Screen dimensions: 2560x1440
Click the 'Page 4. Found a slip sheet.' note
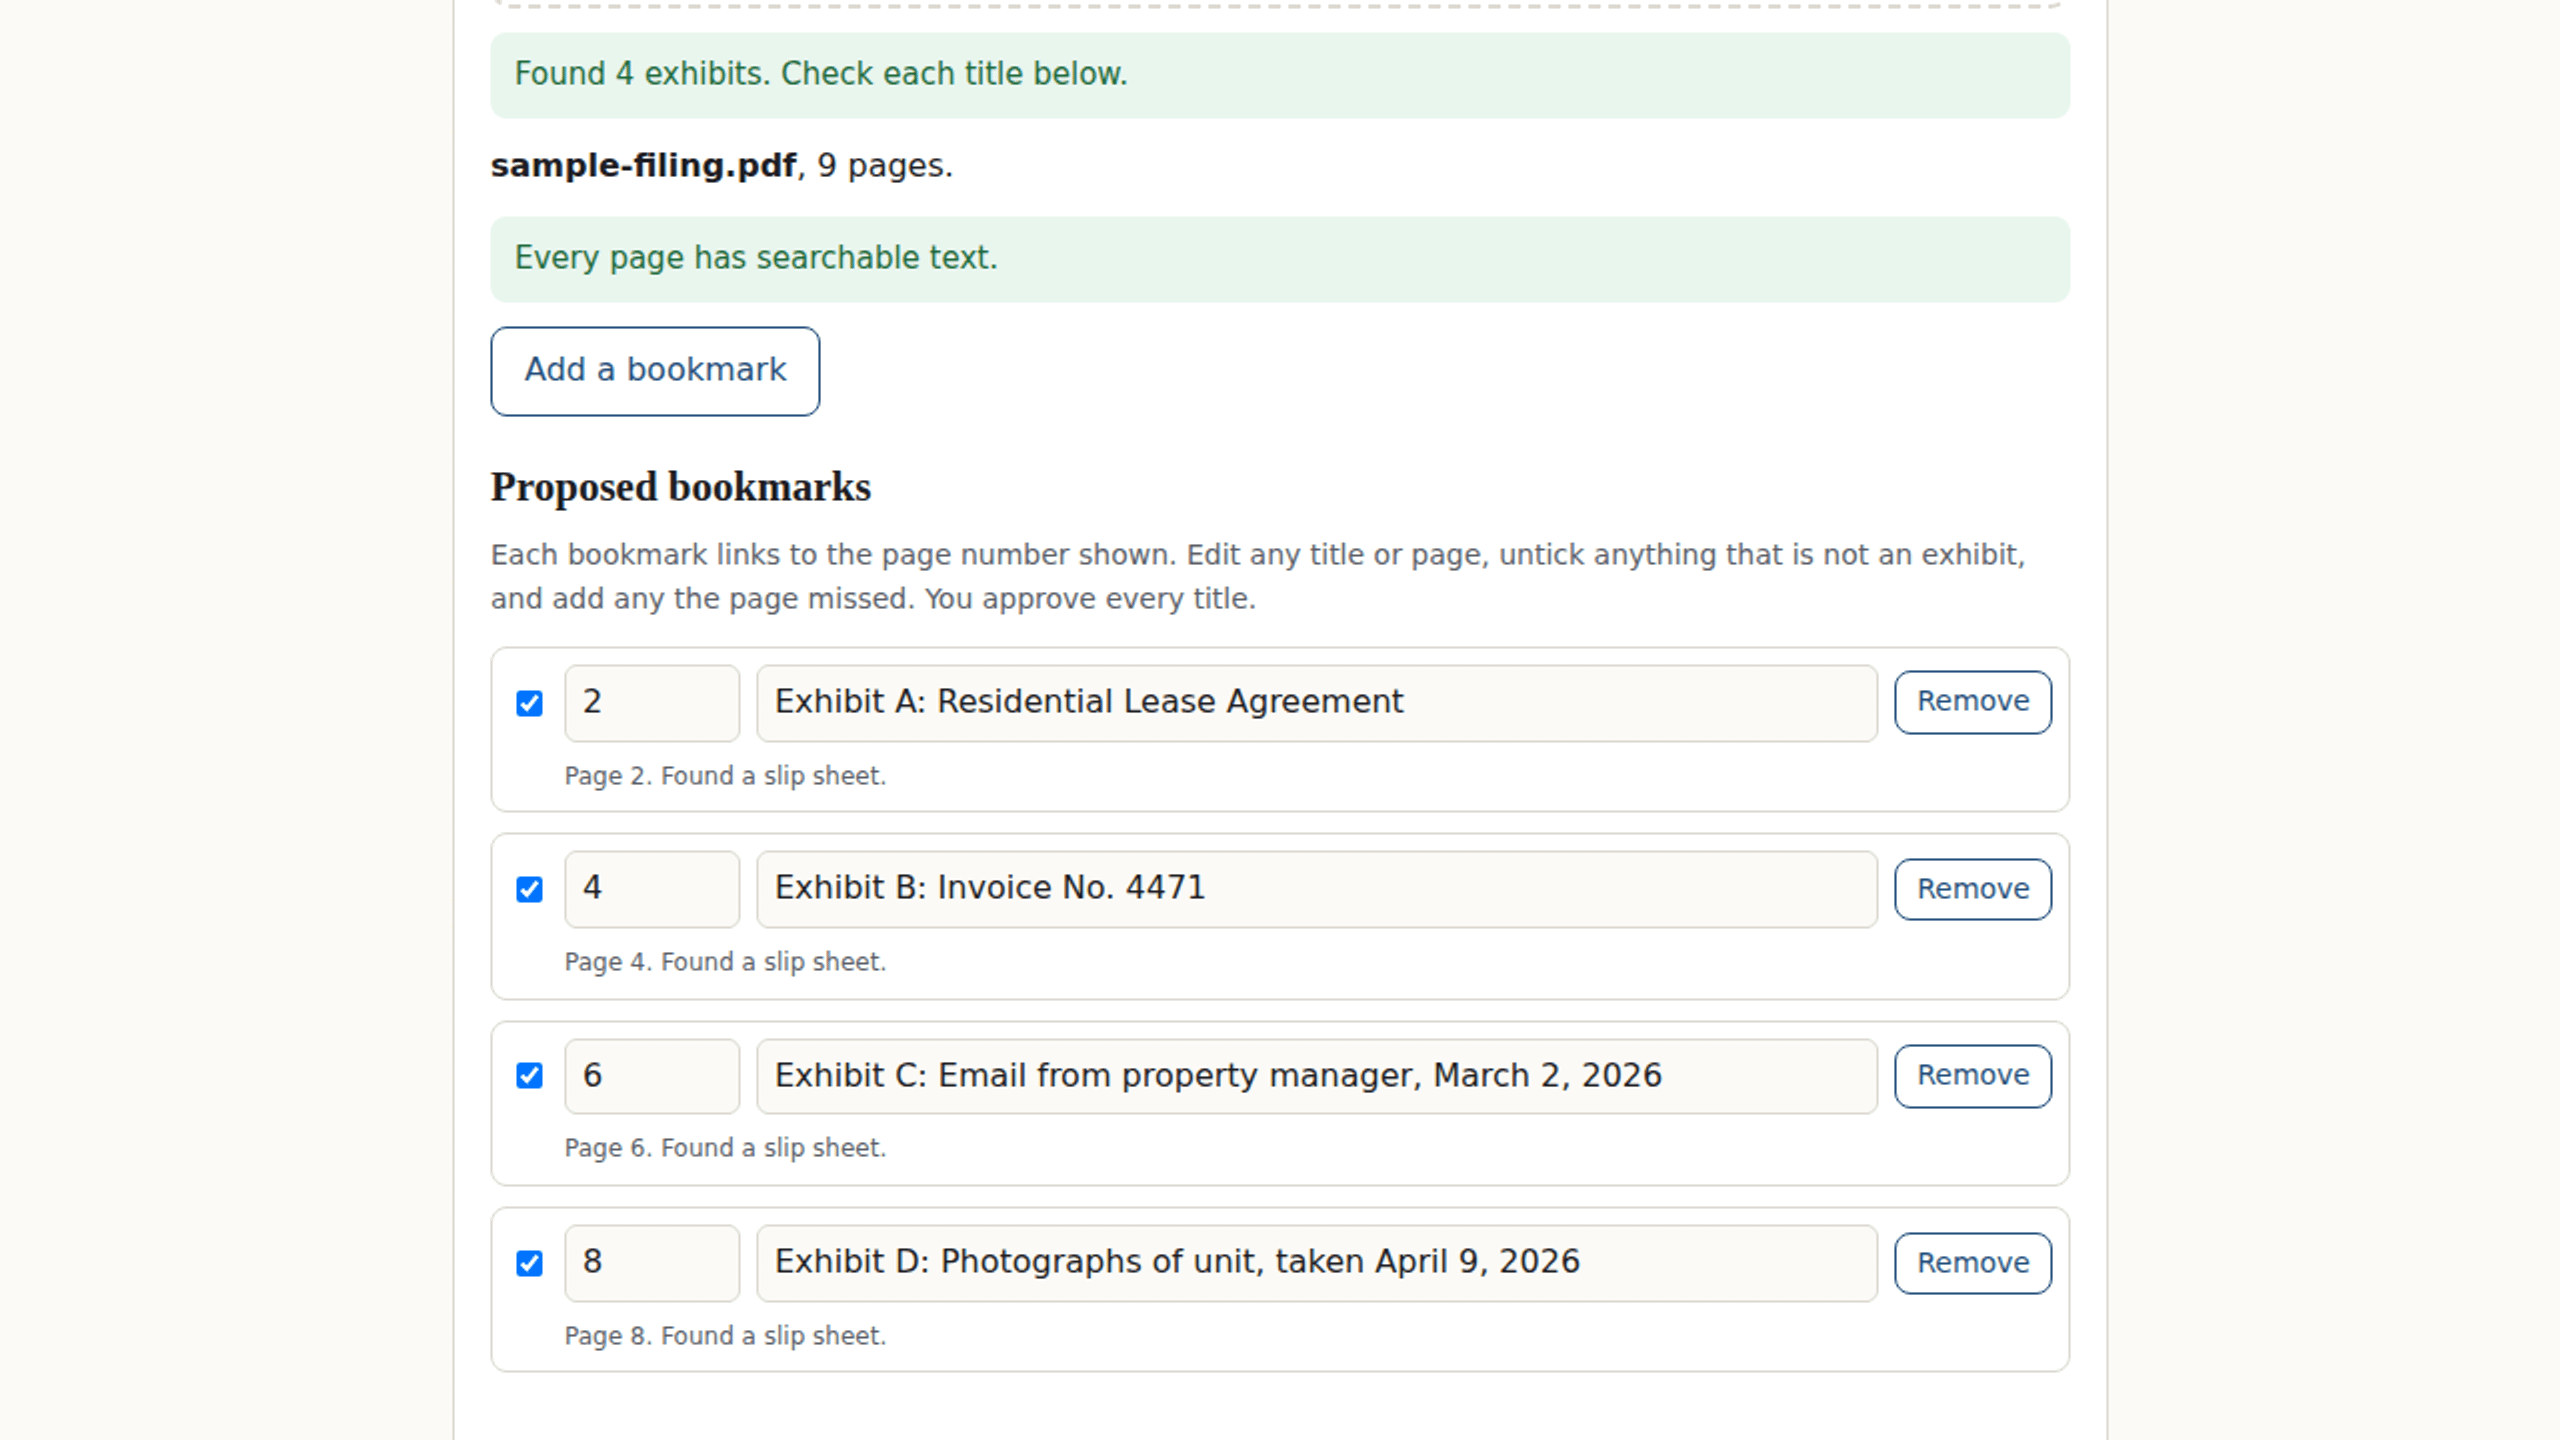(x=725, y=962)
